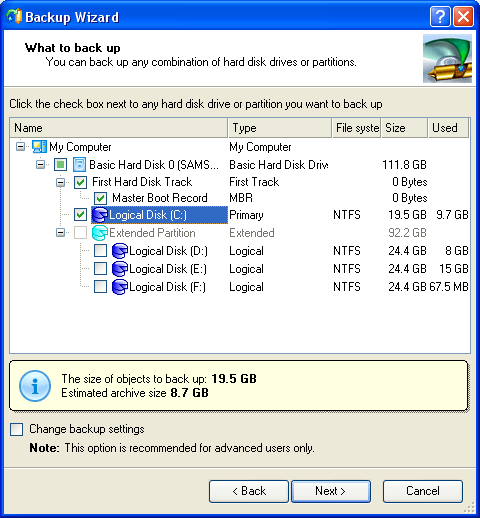Check the Logical Disk (F:) checkbox
Image resolution: width=480 pixels, height=518 pixels.
coord(100,286)
